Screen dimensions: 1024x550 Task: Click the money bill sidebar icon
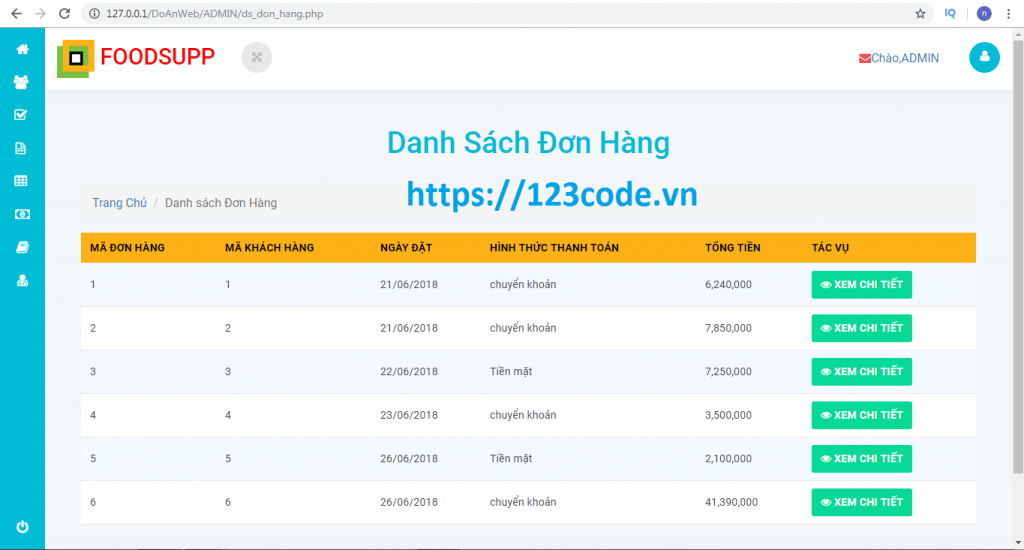point(21,214)
